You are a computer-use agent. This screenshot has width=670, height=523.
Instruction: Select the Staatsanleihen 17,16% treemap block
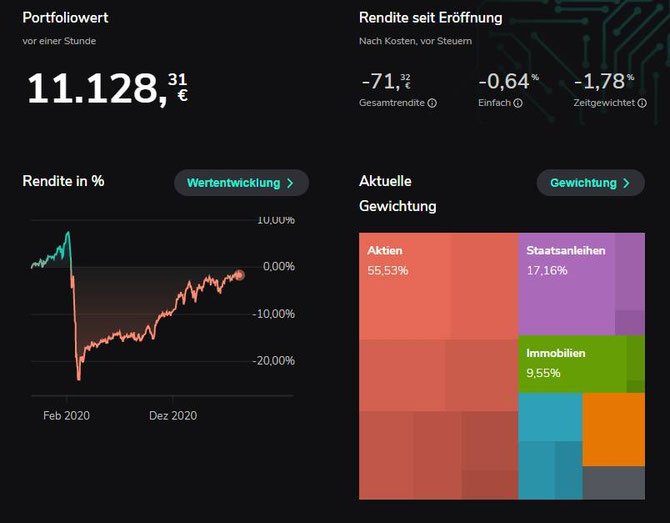point(581,284)
